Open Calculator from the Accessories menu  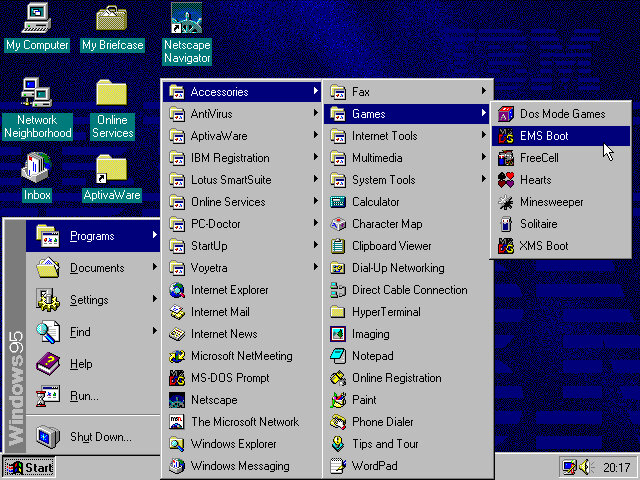pyautogui.click(x=375, y=202)
